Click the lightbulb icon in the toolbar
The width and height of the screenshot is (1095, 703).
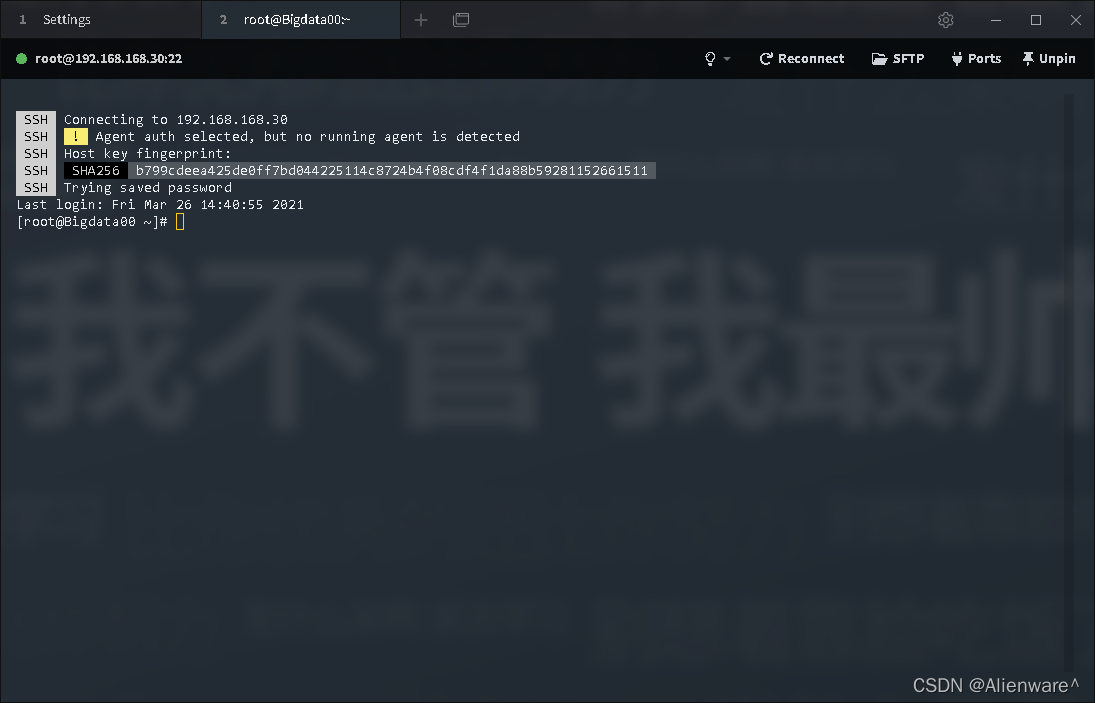point(710,58)
